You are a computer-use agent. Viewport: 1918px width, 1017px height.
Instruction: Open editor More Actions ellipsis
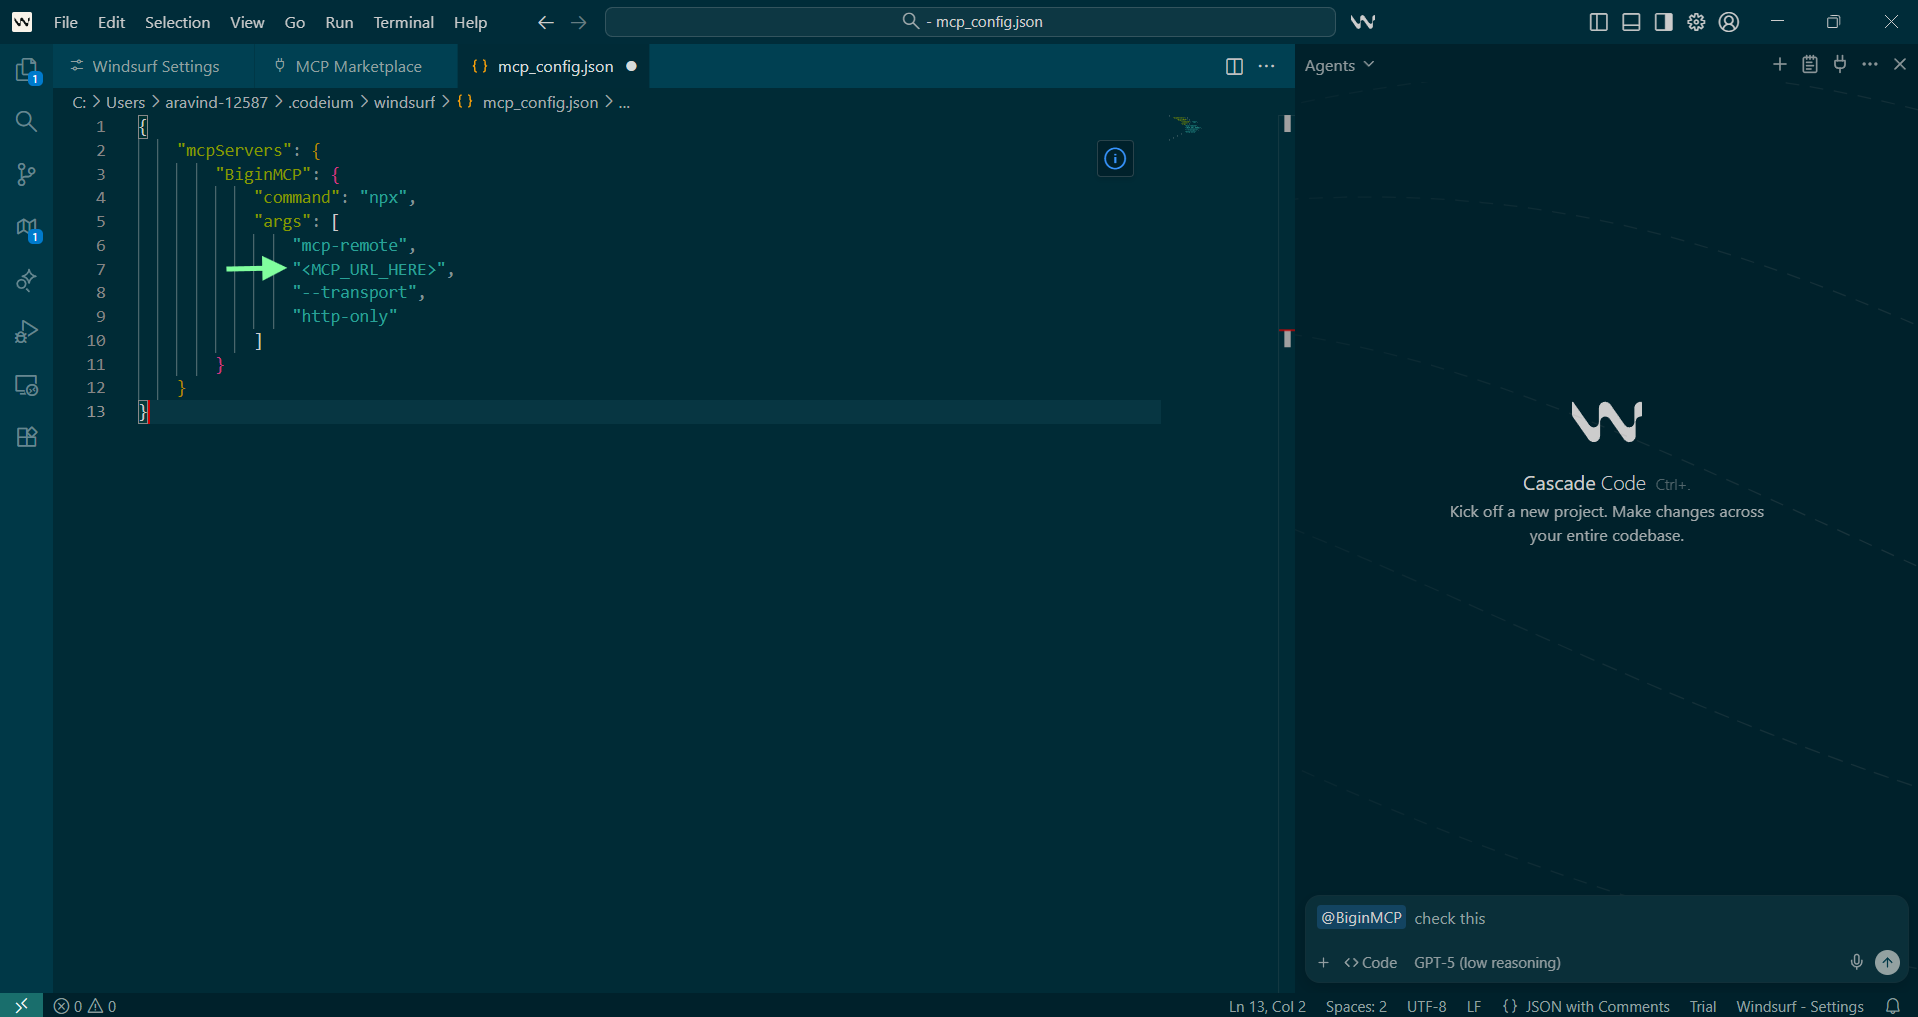pos(1267,66)
